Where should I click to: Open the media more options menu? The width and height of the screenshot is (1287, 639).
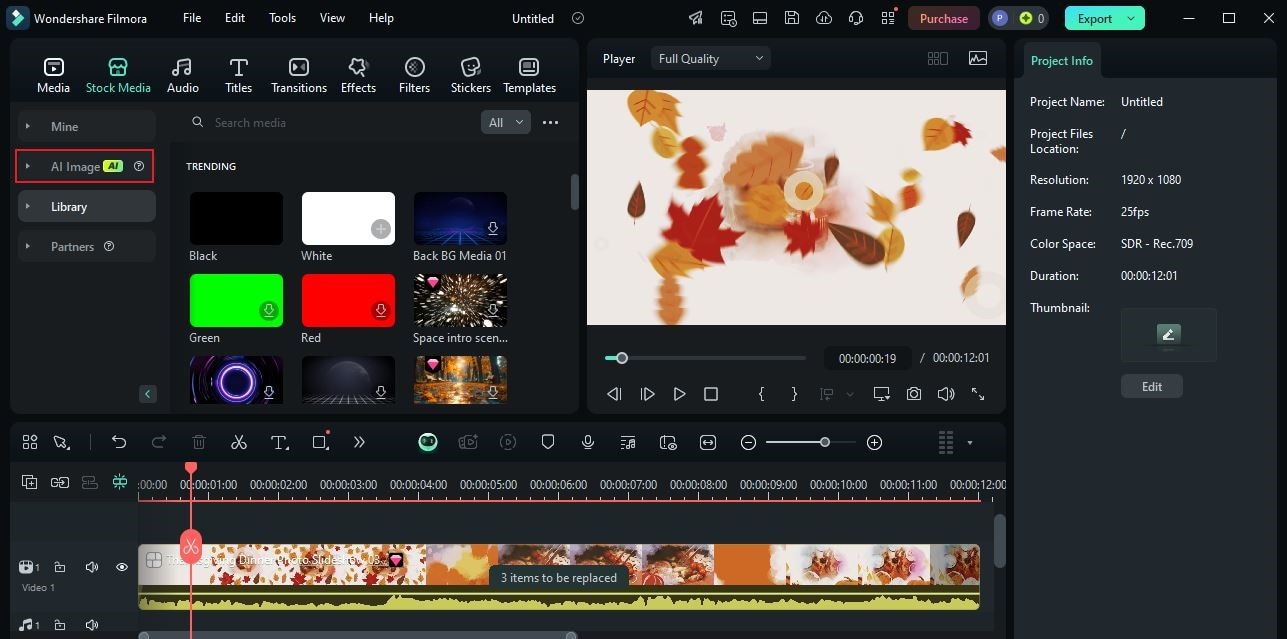(550, 122)
